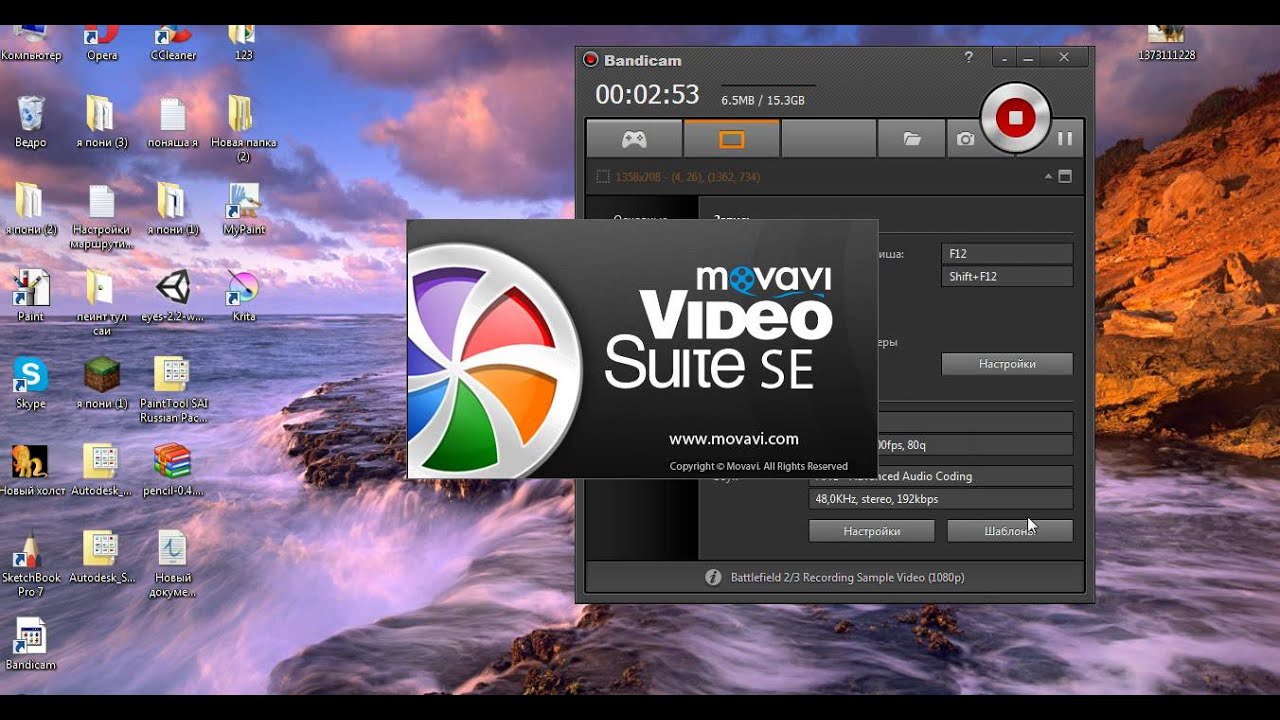Click the Шаблоны button

click(x=1010, y=531)
